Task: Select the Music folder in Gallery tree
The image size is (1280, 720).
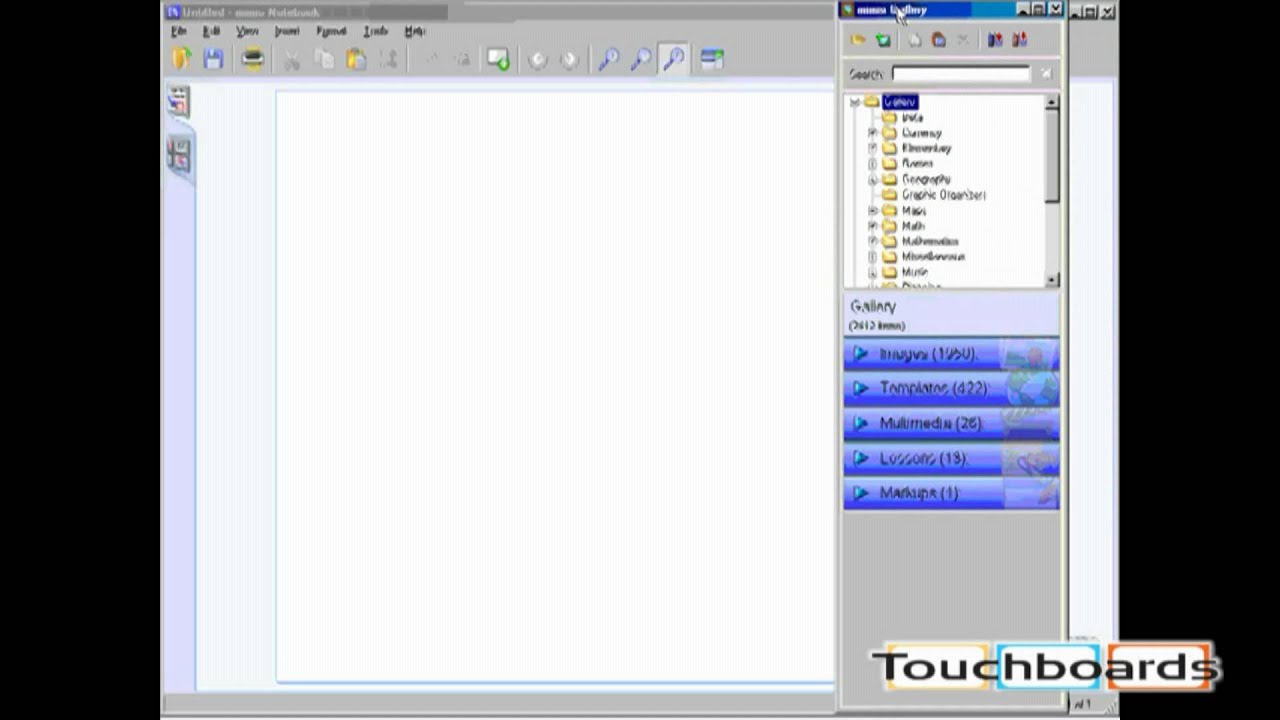Action: tap(915, 272)
